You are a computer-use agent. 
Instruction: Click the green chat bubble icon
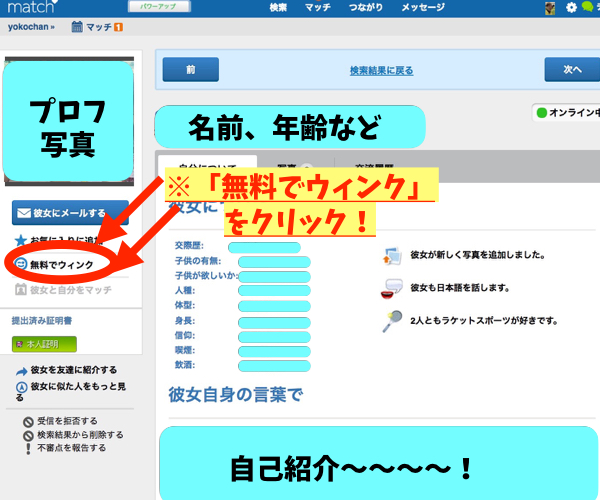pyautogui.click(x=587, y=7)
